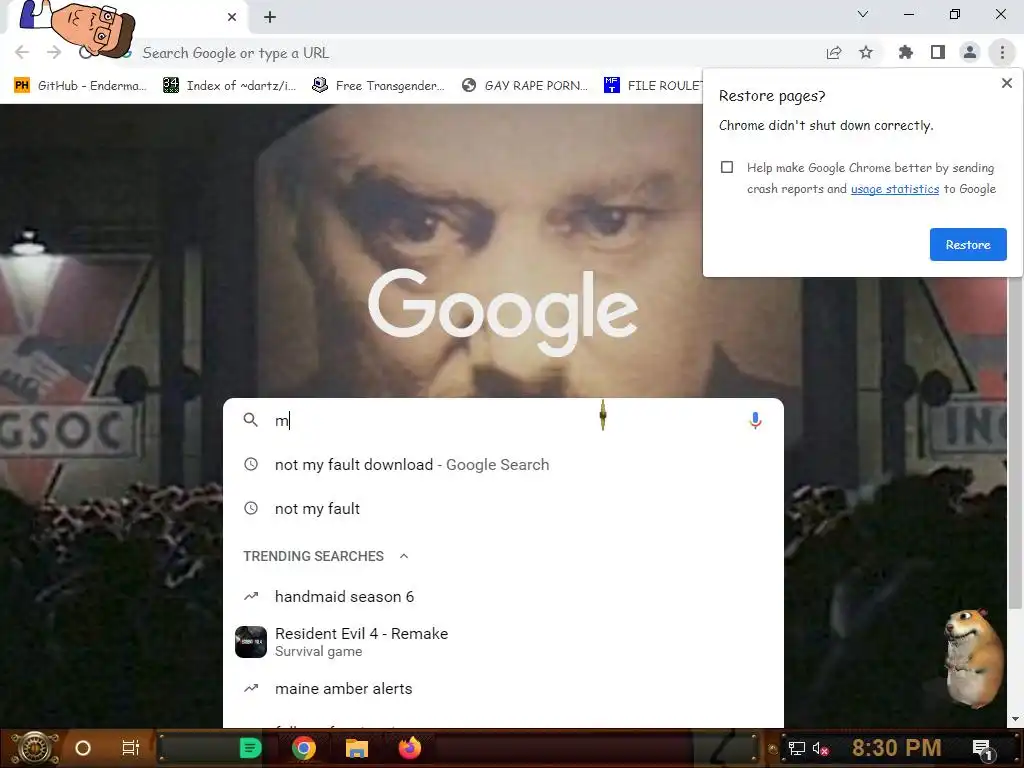This screenshot has width=1024, height=768.
Task: Open the FILE ROULET bookmark
Action: click(653, 86)
